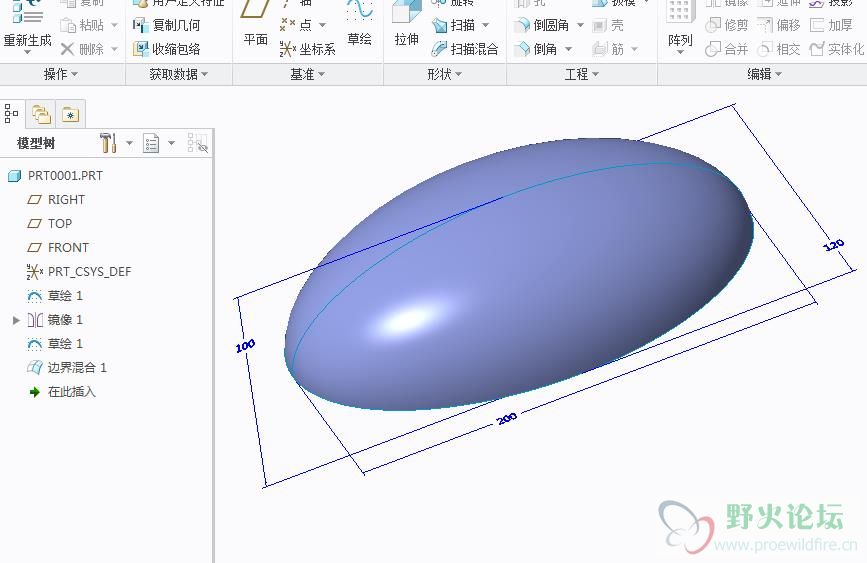The height and width of the screenshot is (563, 867).
Task: Switch to the favorites navigator tab
Action: coord(71,114)
